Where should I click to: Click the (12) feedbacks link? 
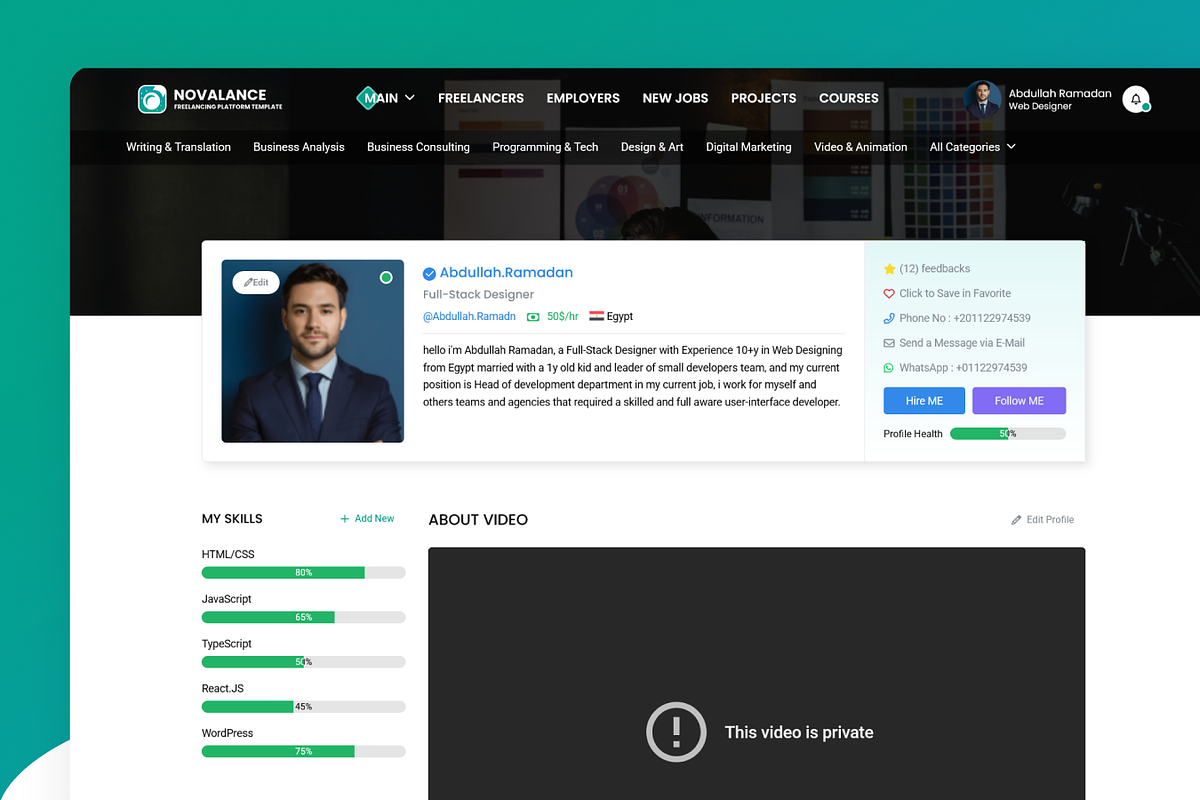point(935,269)
